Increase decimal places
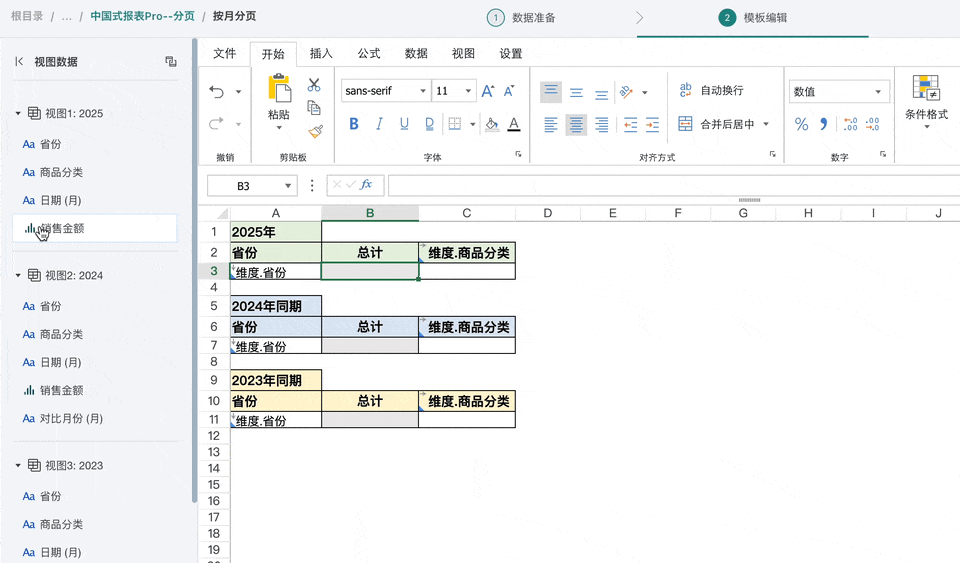The image size is (960, 563). 850,124
